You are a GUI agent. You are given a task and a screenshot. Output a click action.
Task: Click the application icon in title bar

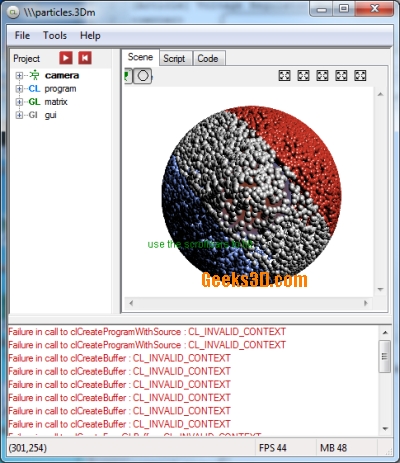point(13,13)
